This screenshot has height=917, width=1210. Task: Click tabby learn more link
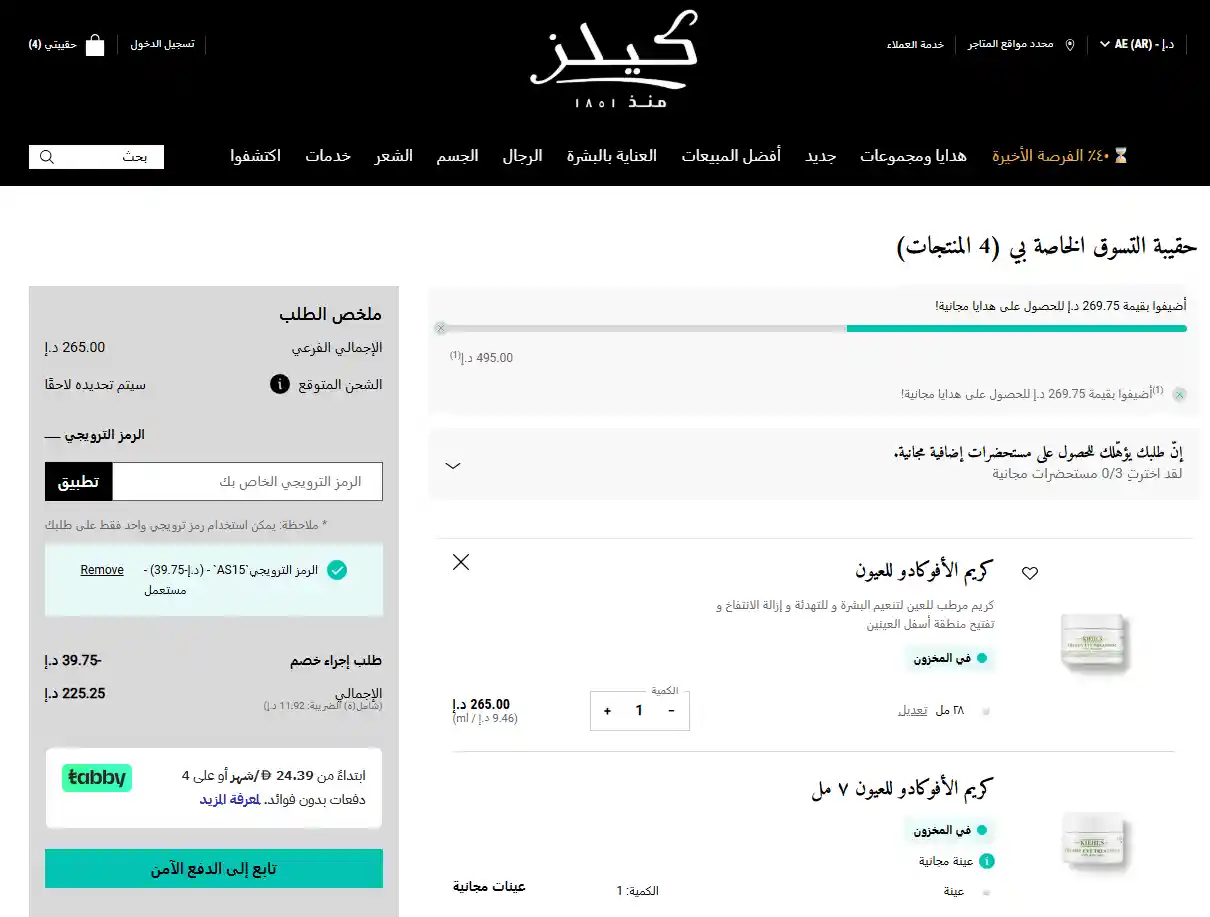[x=230, y=800]
